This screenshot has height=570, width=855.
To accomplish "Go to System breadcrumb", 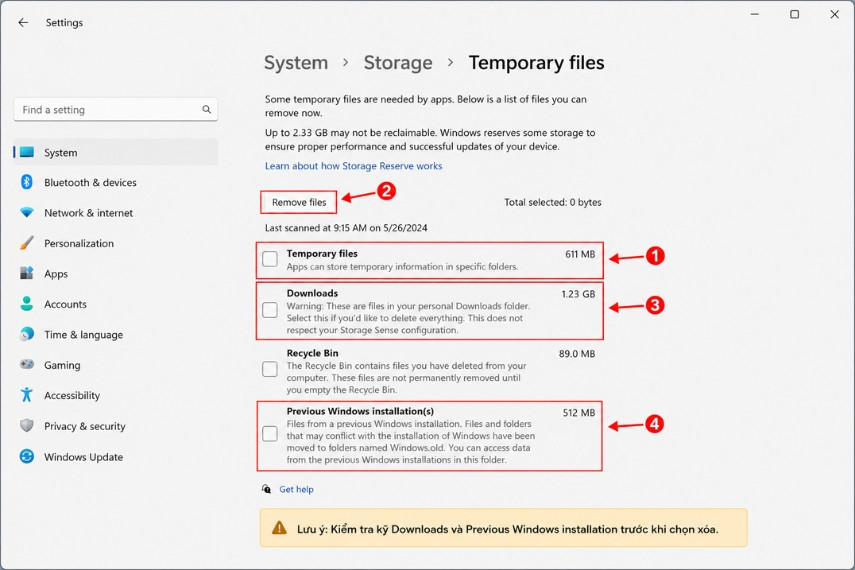I will [x=296, y=63].
